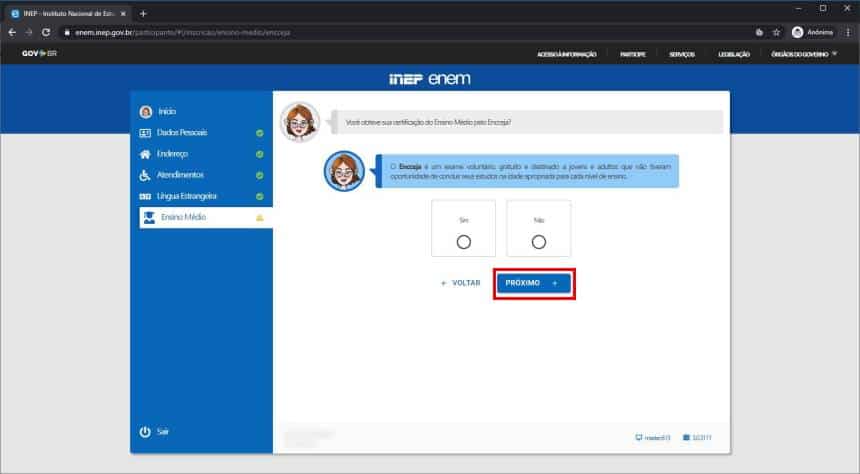Click green check next to Endereço
Screen dimensions: 860x474
[x=259, y=155]
